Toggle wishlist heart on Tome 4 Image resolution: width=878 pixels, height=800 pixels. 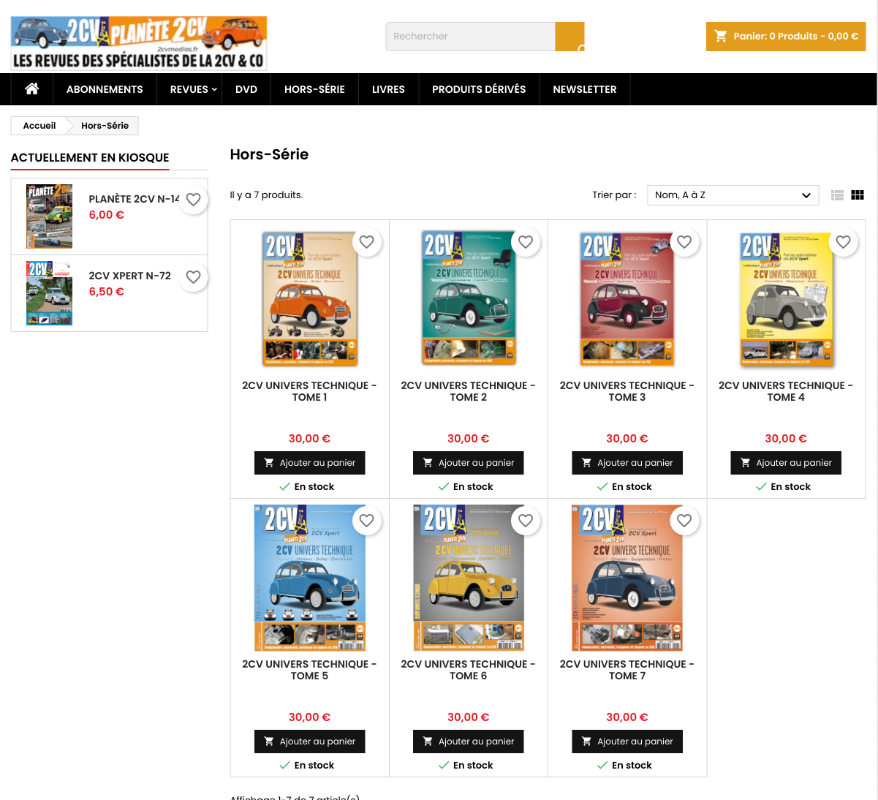(x=843, y=242)
